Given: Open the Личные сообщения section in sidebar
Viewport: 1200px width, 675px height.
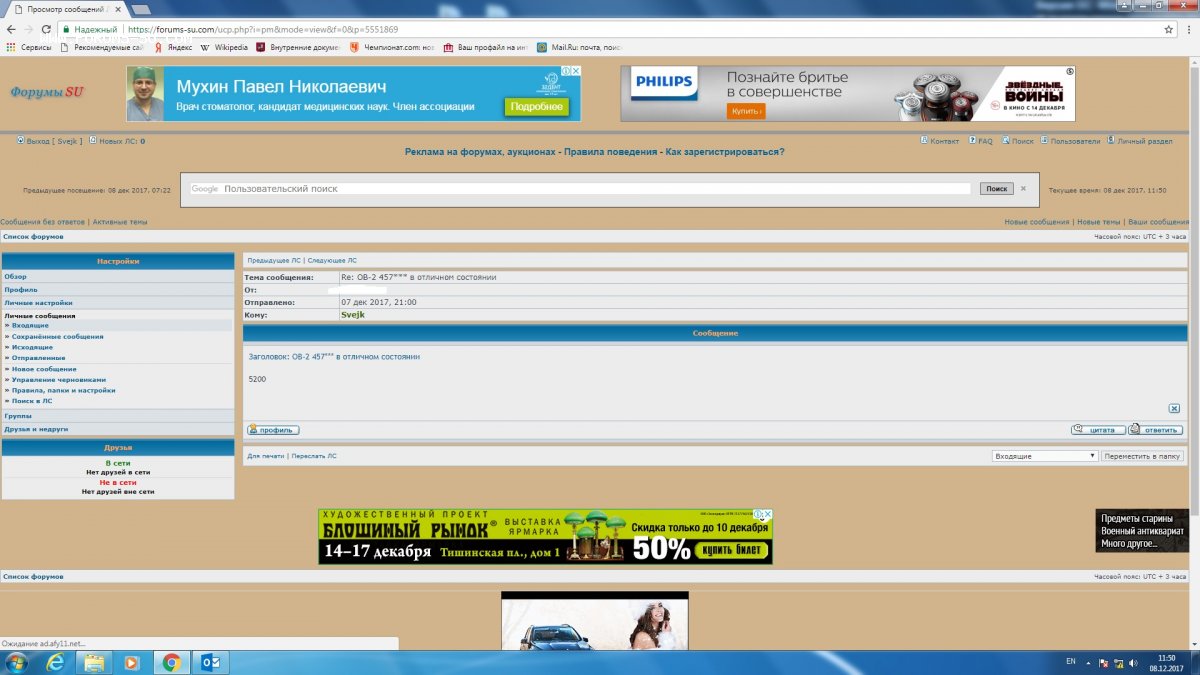Looking at the screenshot, I should (40, 316).
